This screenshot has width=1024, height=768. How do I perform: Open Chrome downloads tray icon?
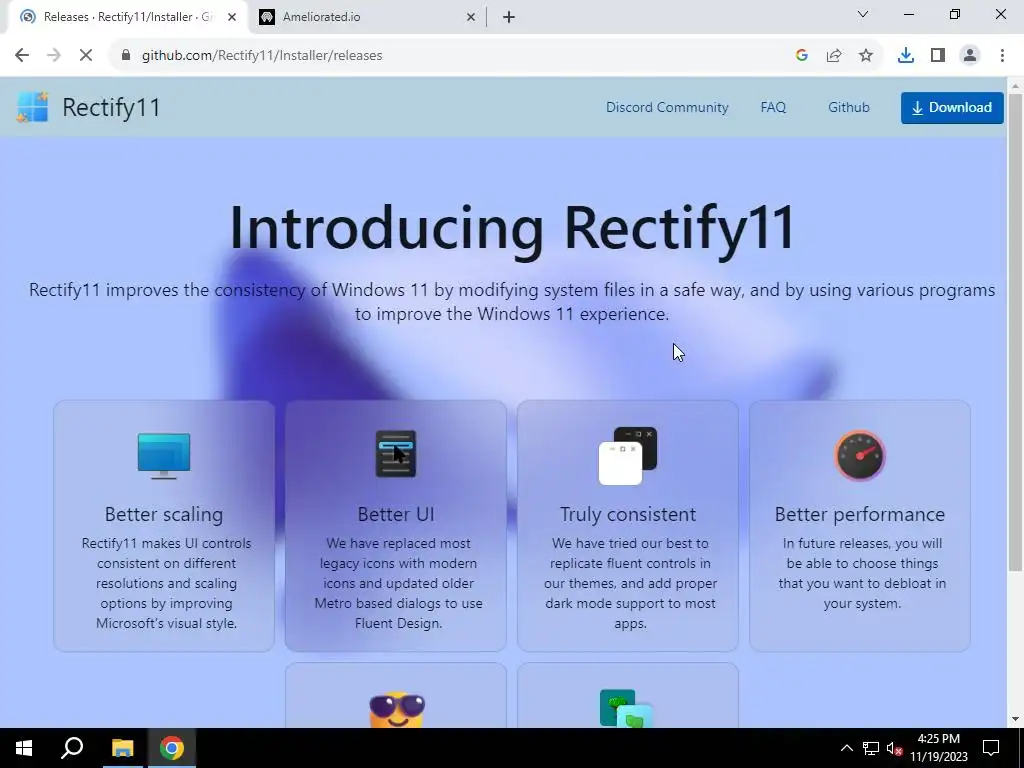(906, 56)
